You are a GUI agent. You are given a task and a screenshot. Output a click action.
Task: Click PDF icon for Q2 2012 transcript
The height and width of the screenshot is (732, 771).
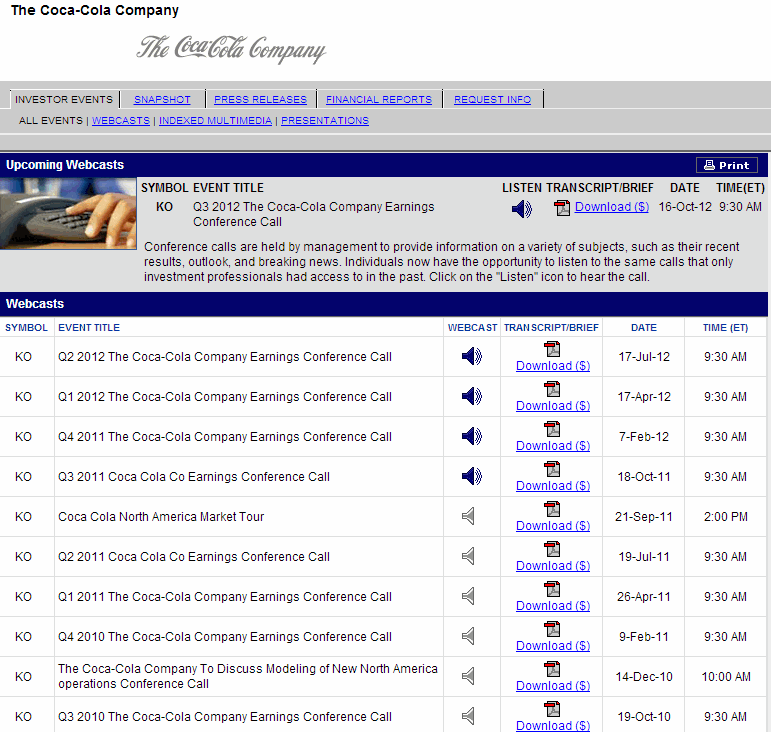[x=552, y=349]
